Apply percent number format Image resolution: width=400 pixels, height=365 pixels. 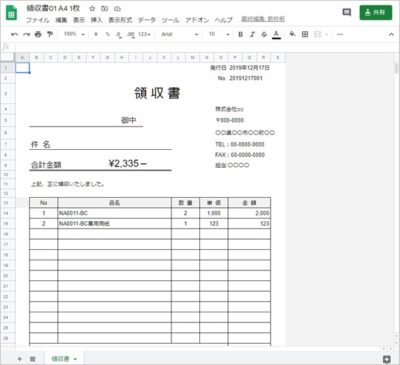[x=108, y=34]
